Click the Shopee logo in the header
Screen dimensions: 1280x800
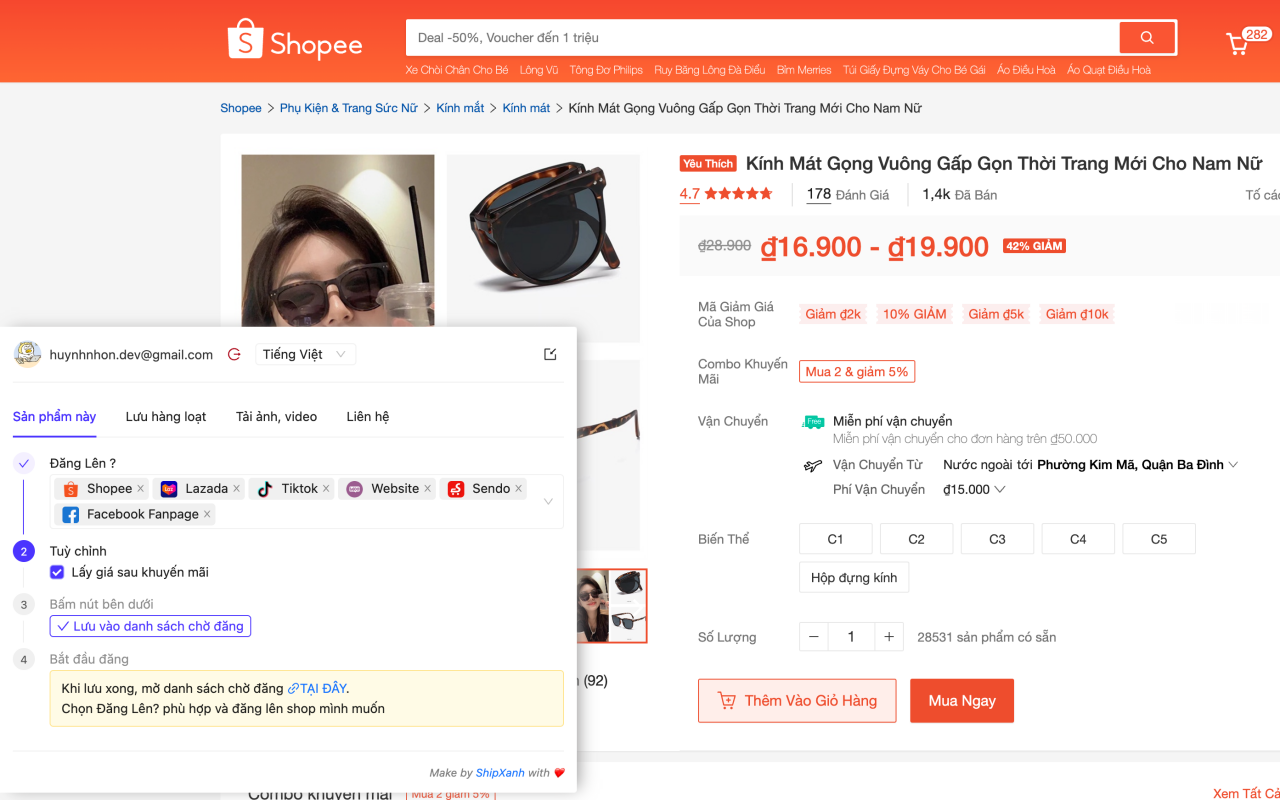point(294,40)
